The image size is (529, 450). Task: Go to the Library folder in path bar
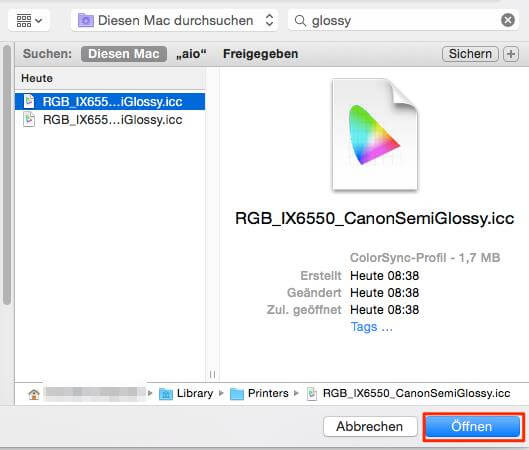pos(186,393)
